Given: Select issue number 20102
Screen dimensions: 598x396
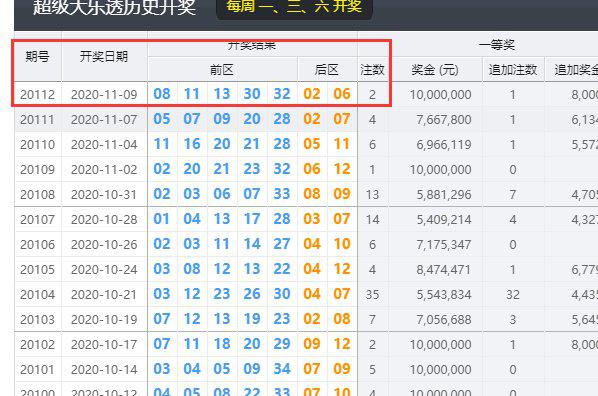Looking at the screenshot, I should [37, 344].
